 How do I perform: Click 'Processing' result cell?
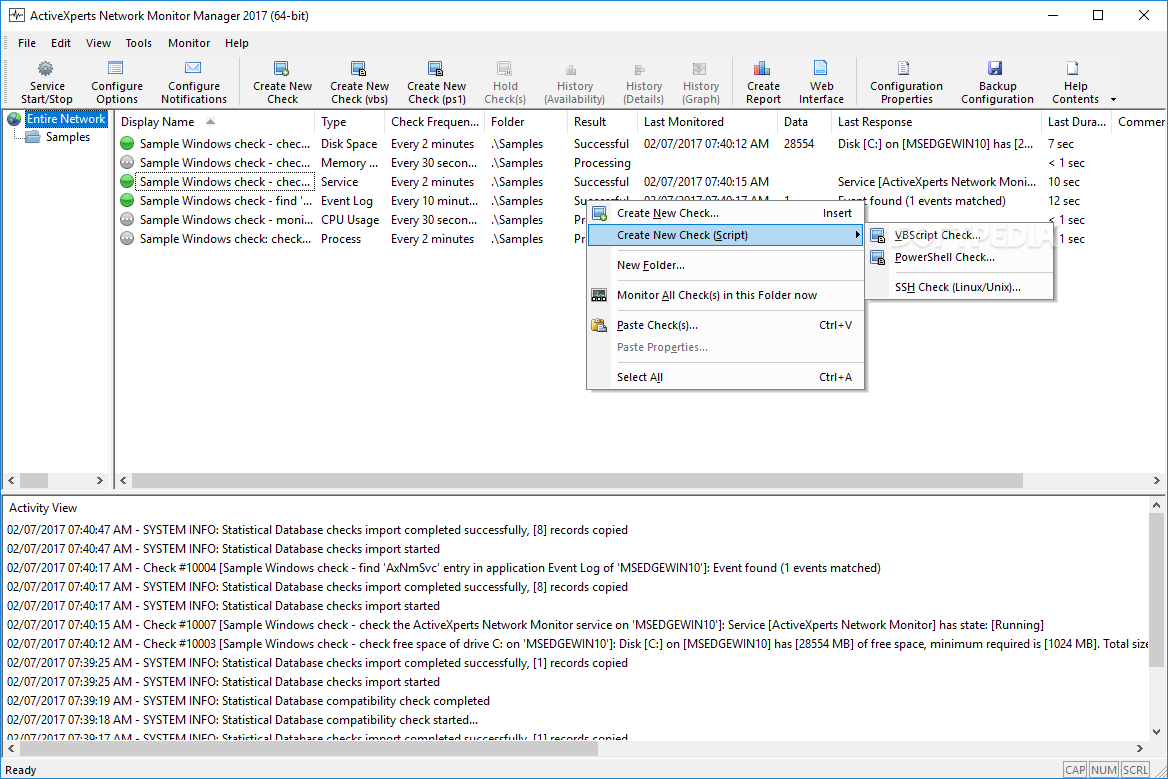point(602,162)
